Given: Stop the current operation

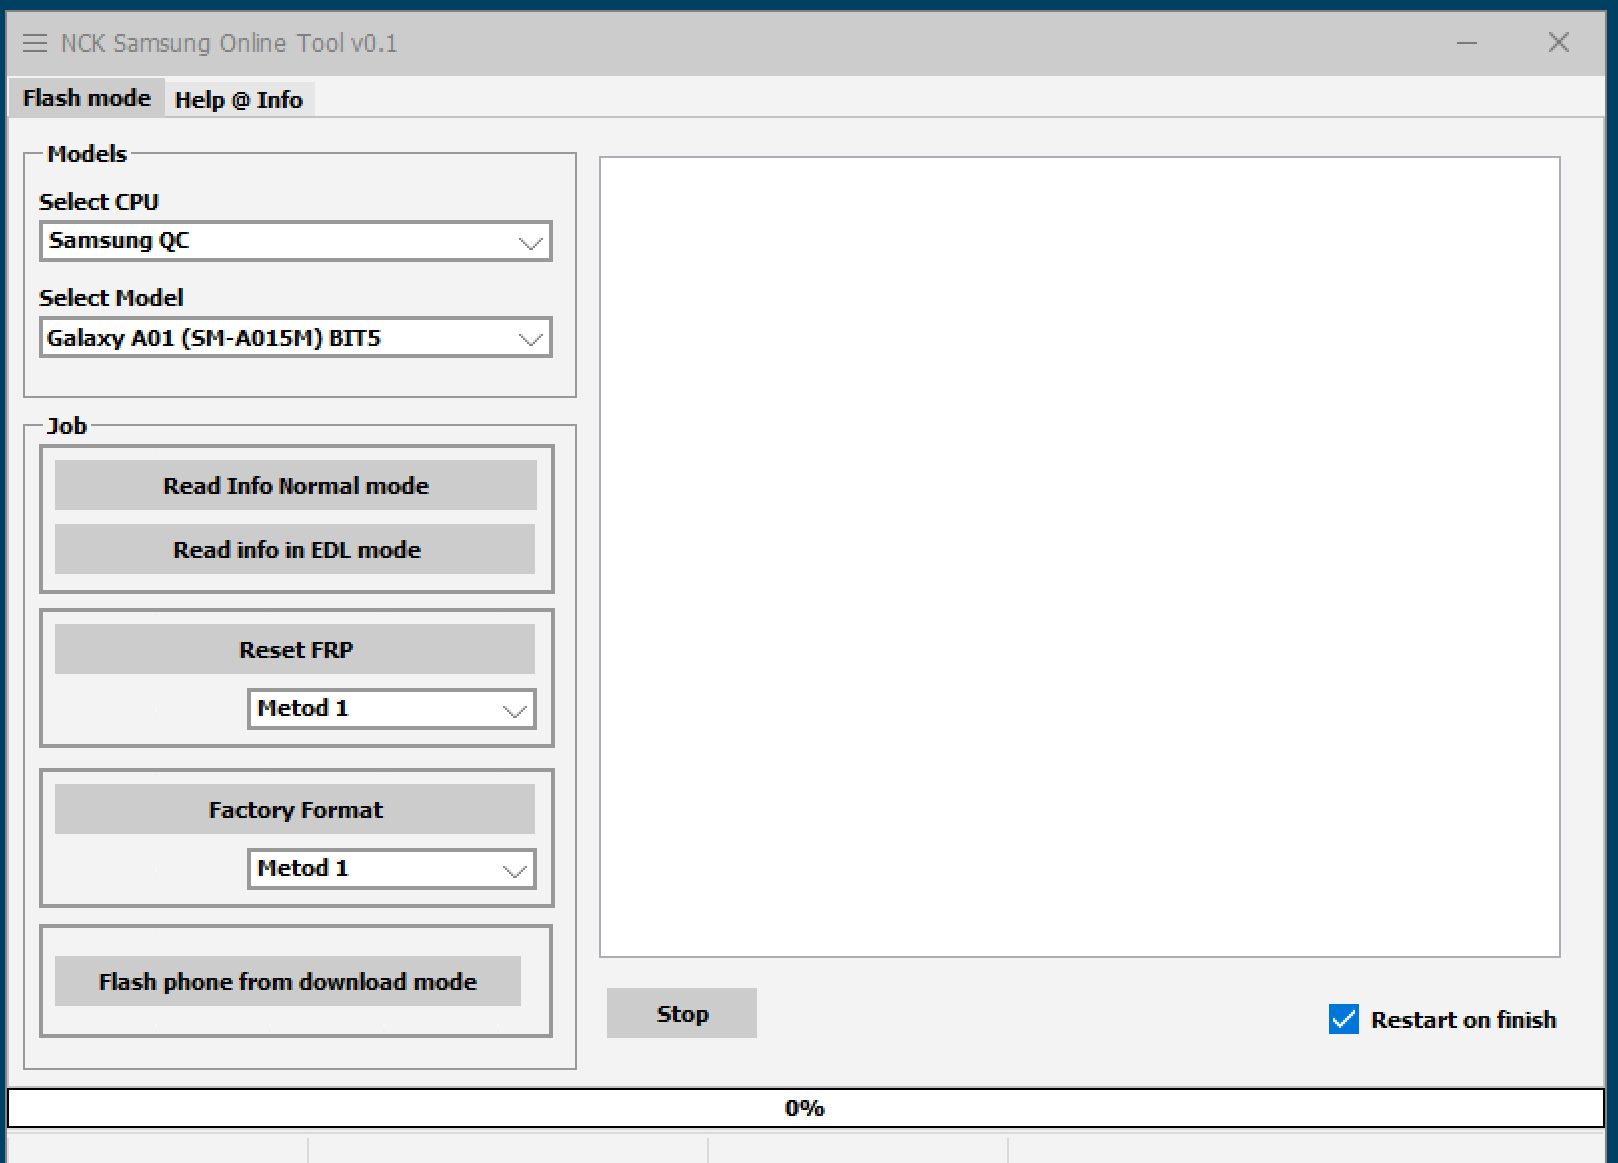Looking at the screenshot, I should 682,1014.
